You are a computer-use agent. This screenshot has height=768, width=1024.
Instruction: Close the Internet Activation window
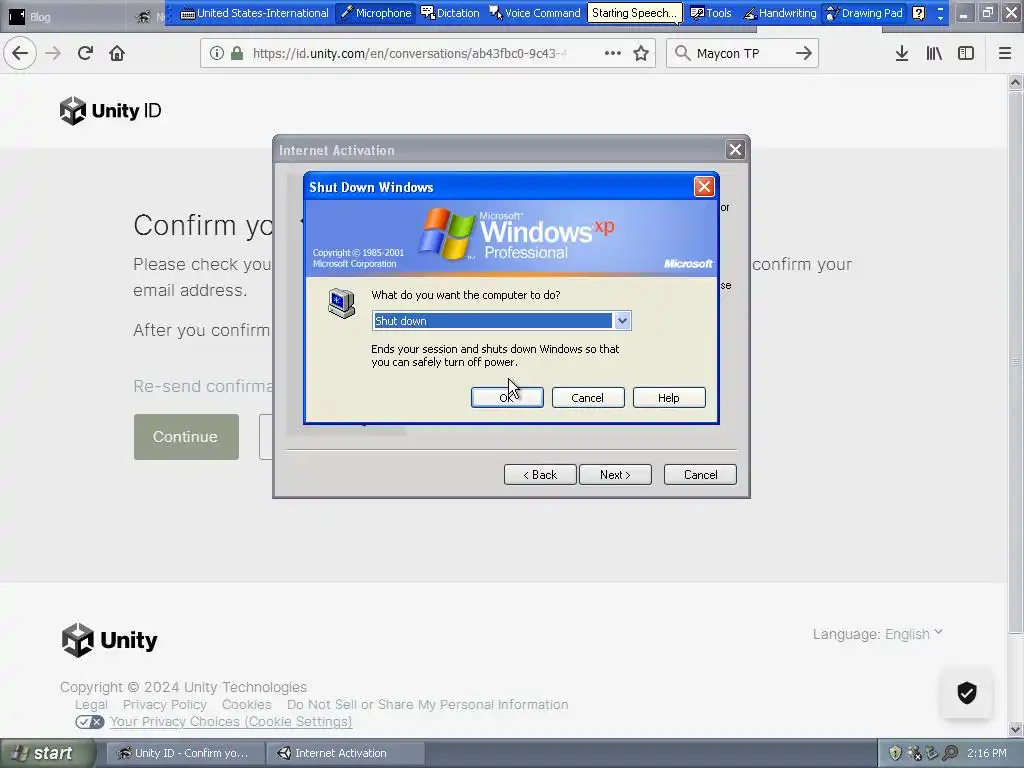click(x=735, y=150)
